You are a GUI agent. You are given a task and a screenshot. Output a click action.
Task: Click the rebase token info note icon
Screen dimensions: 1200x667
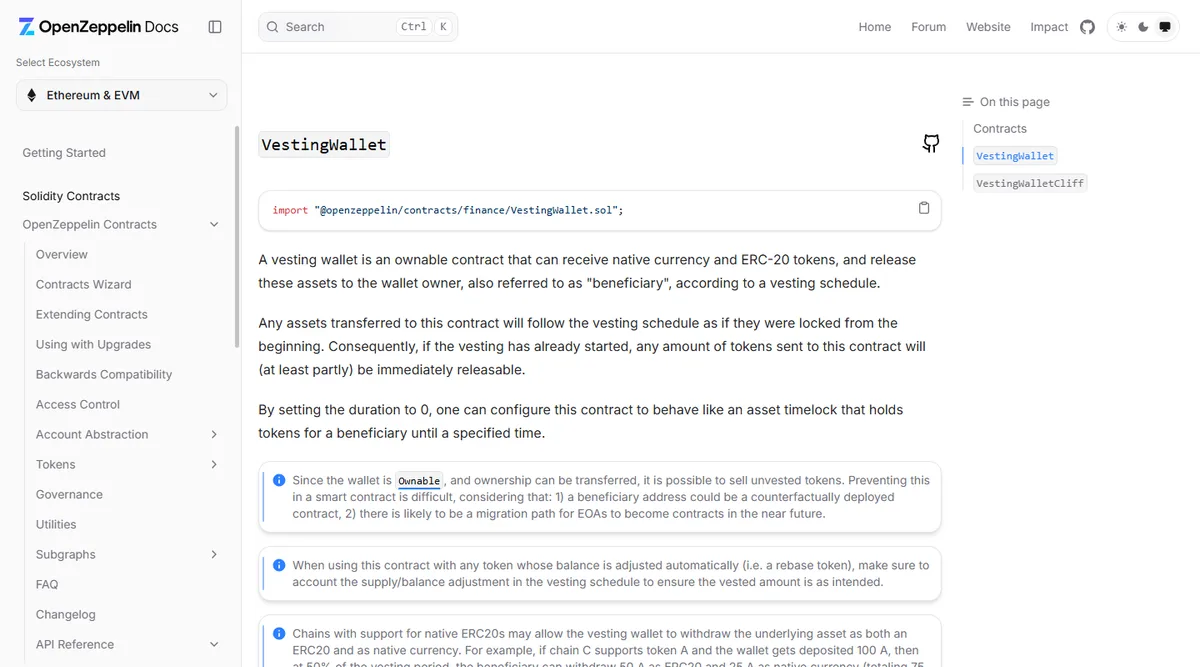pyautogui.click(x=279, y=565)
